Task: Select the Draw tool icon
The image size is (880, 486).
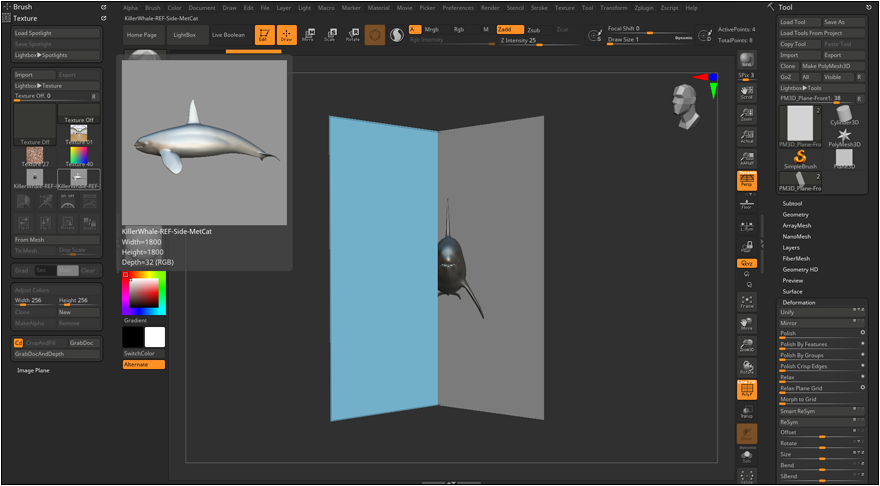Action: (x=286, y=35)
